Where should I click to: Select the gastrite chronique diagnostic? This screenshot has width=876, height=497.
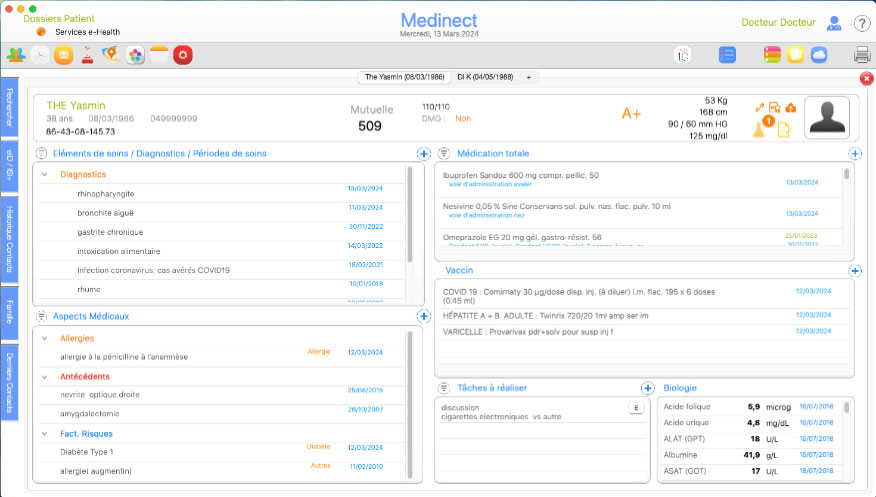click(222, 232)
